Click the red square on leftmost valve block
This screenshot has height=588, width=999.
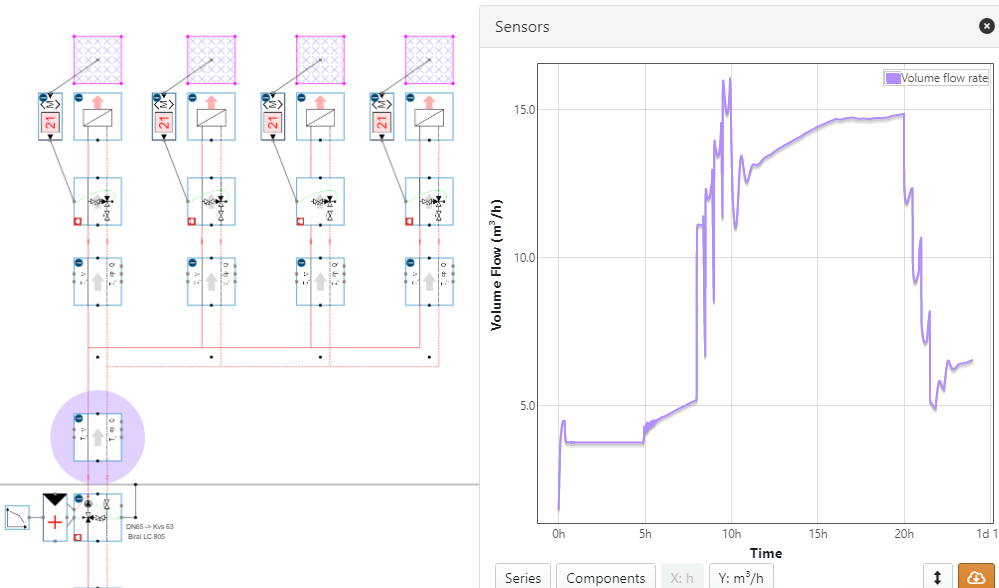coord(78,222)
